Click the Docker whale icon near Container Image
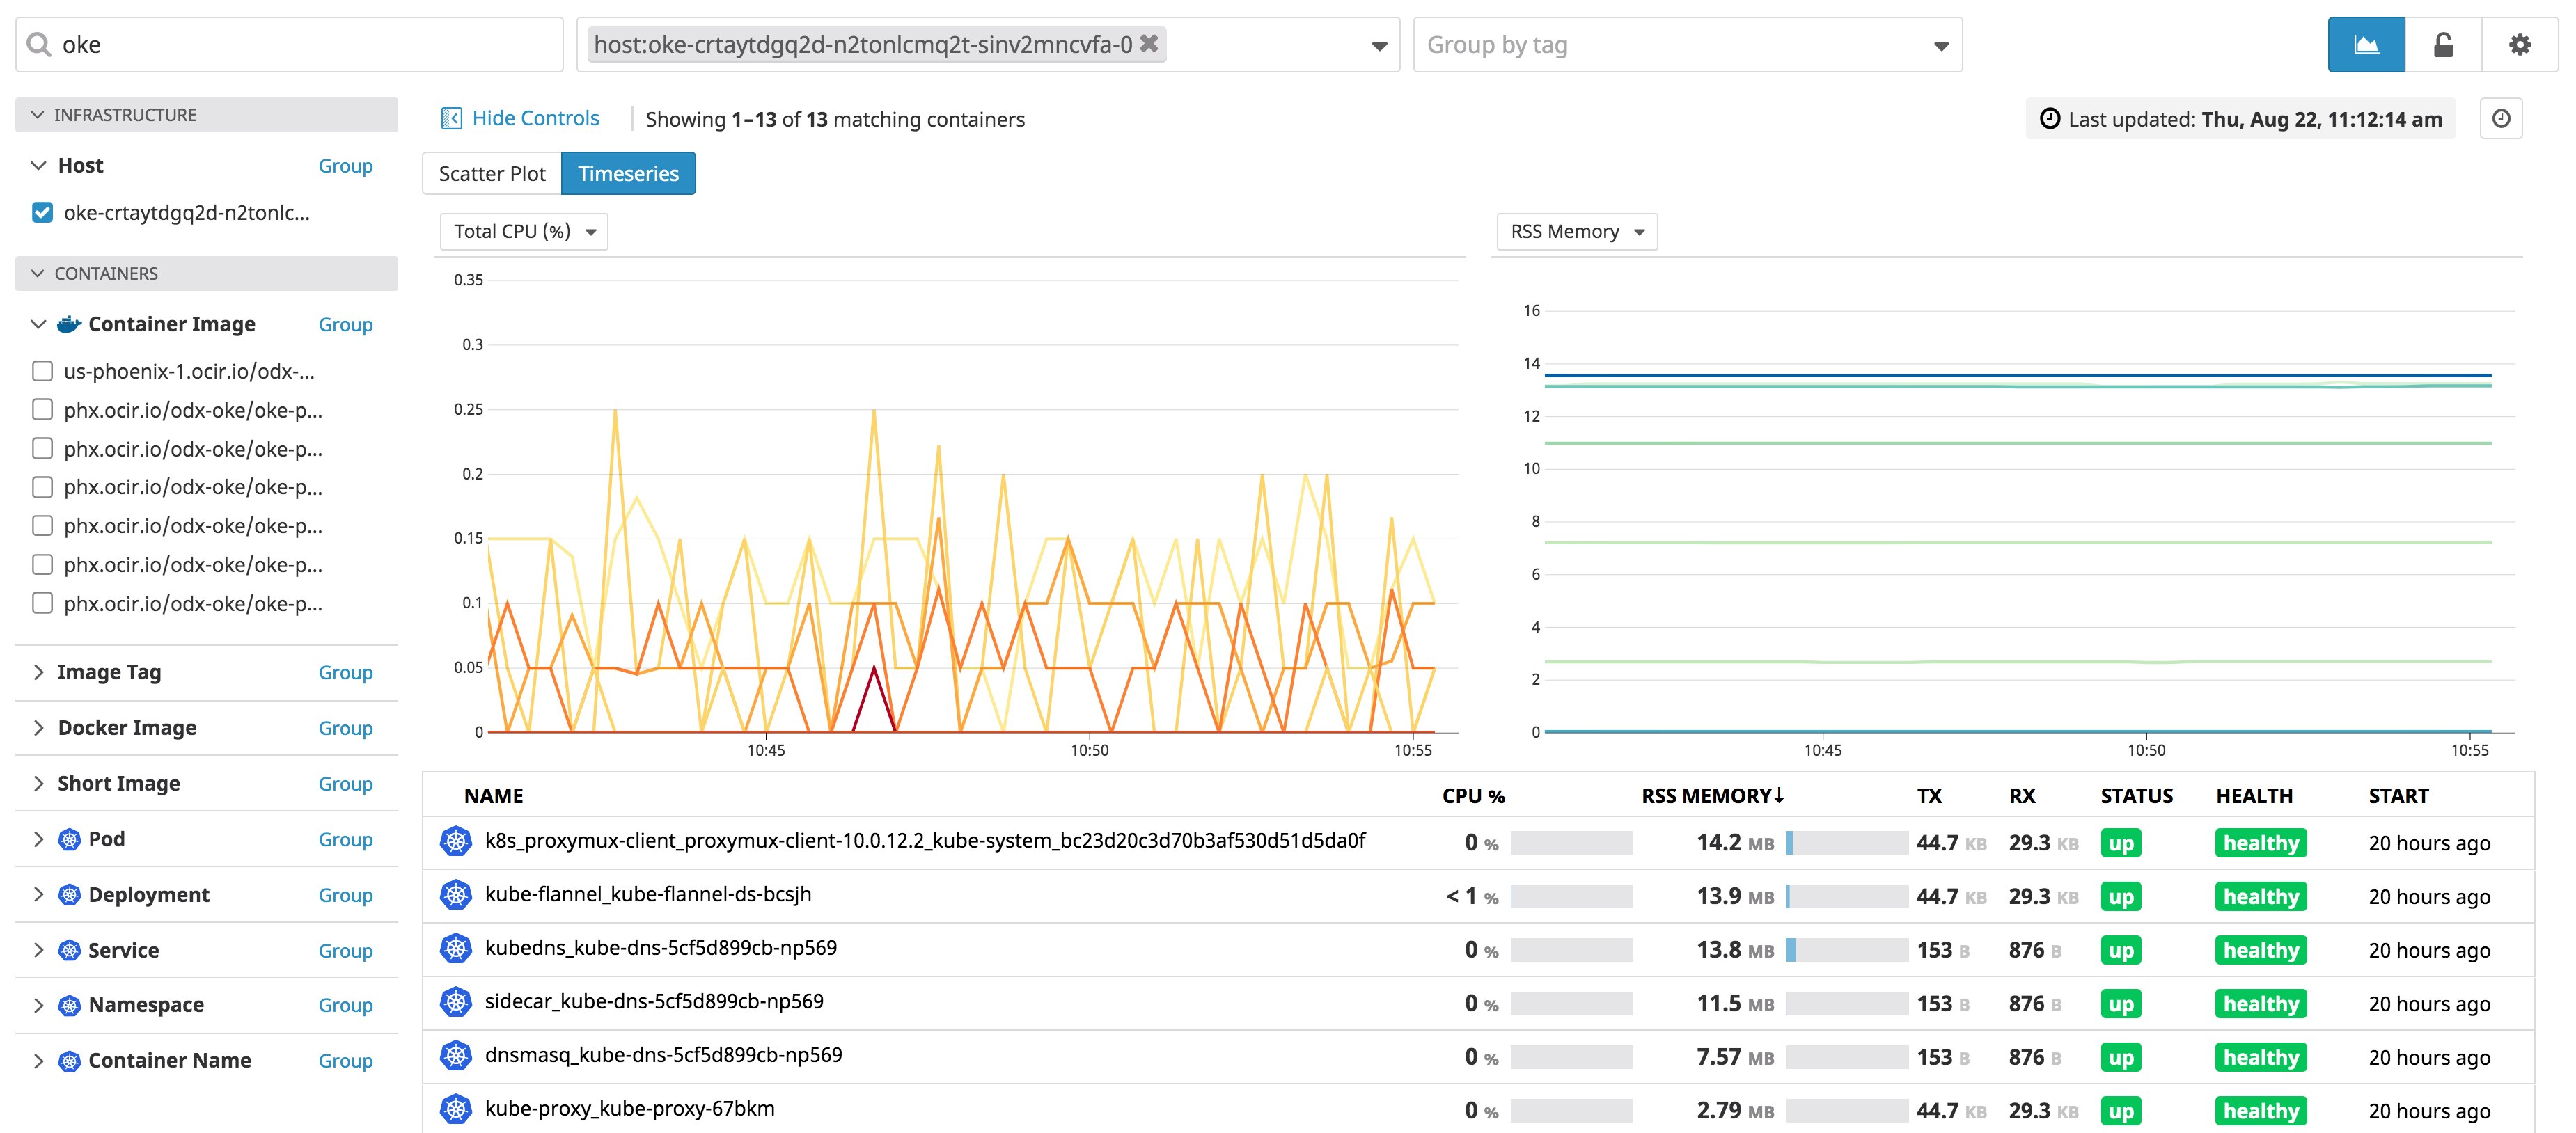This screenshot has height=1133, width=2576. click(x=69, y=324)
